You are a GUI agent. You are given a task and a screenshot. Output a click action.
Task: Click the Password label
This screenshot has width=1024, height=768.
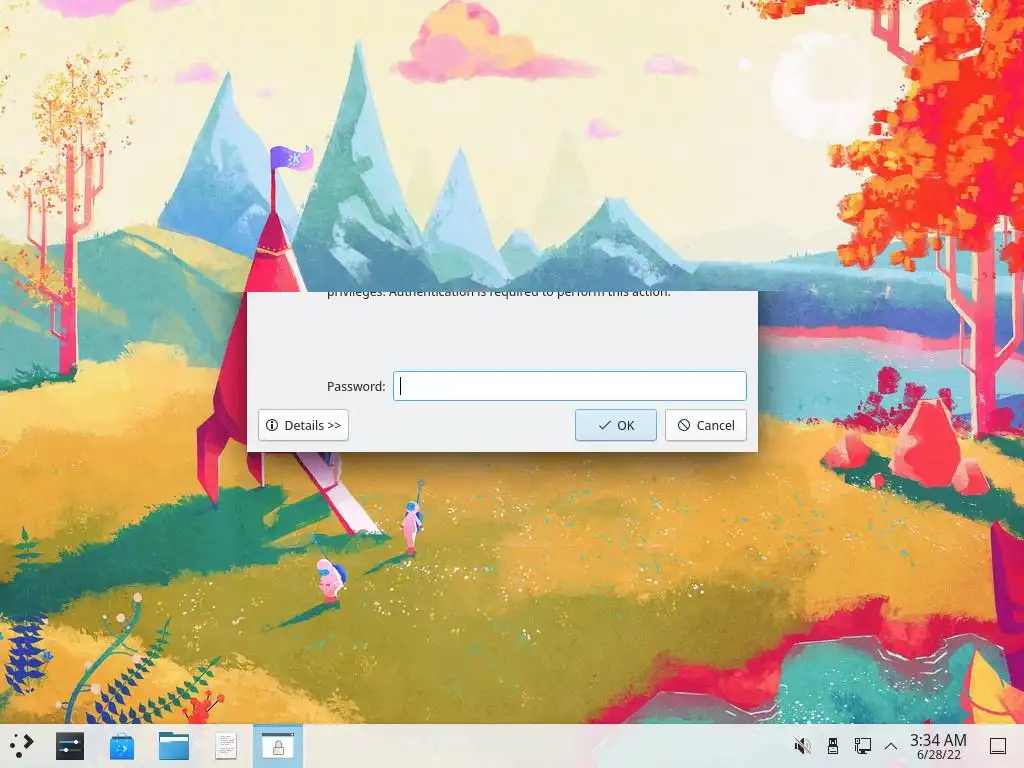[x=356, y=387]
